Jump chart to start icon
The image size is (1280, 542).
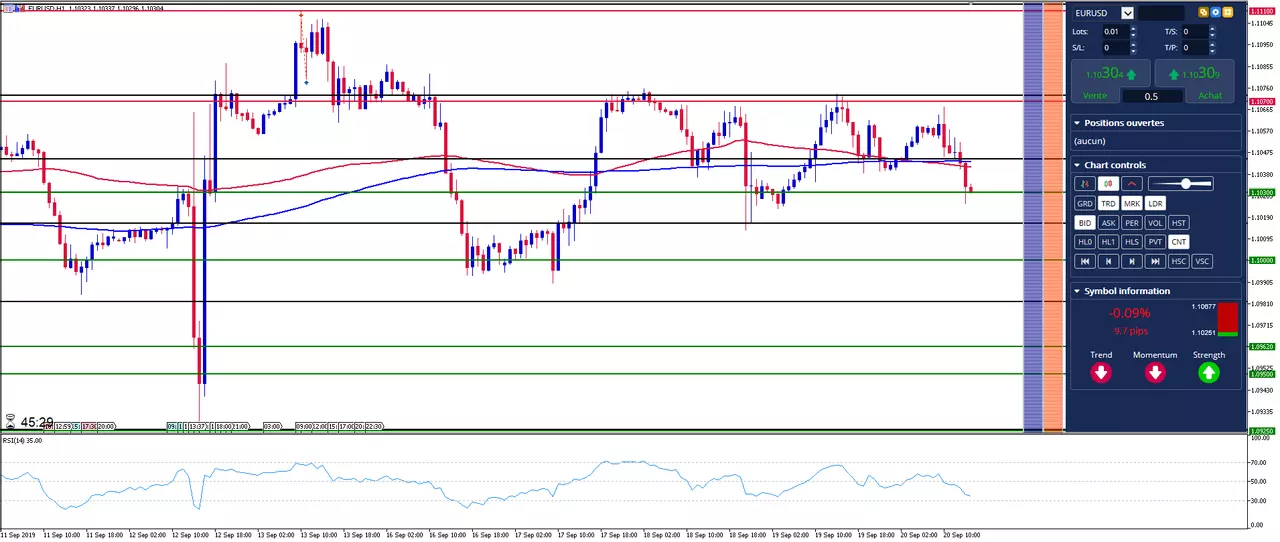(1085, 261)
